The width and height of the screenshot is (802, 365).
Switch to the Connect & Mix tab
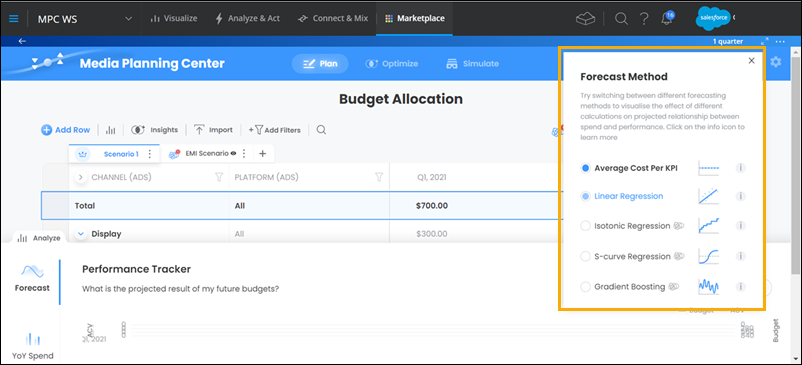tap(333, 18)
